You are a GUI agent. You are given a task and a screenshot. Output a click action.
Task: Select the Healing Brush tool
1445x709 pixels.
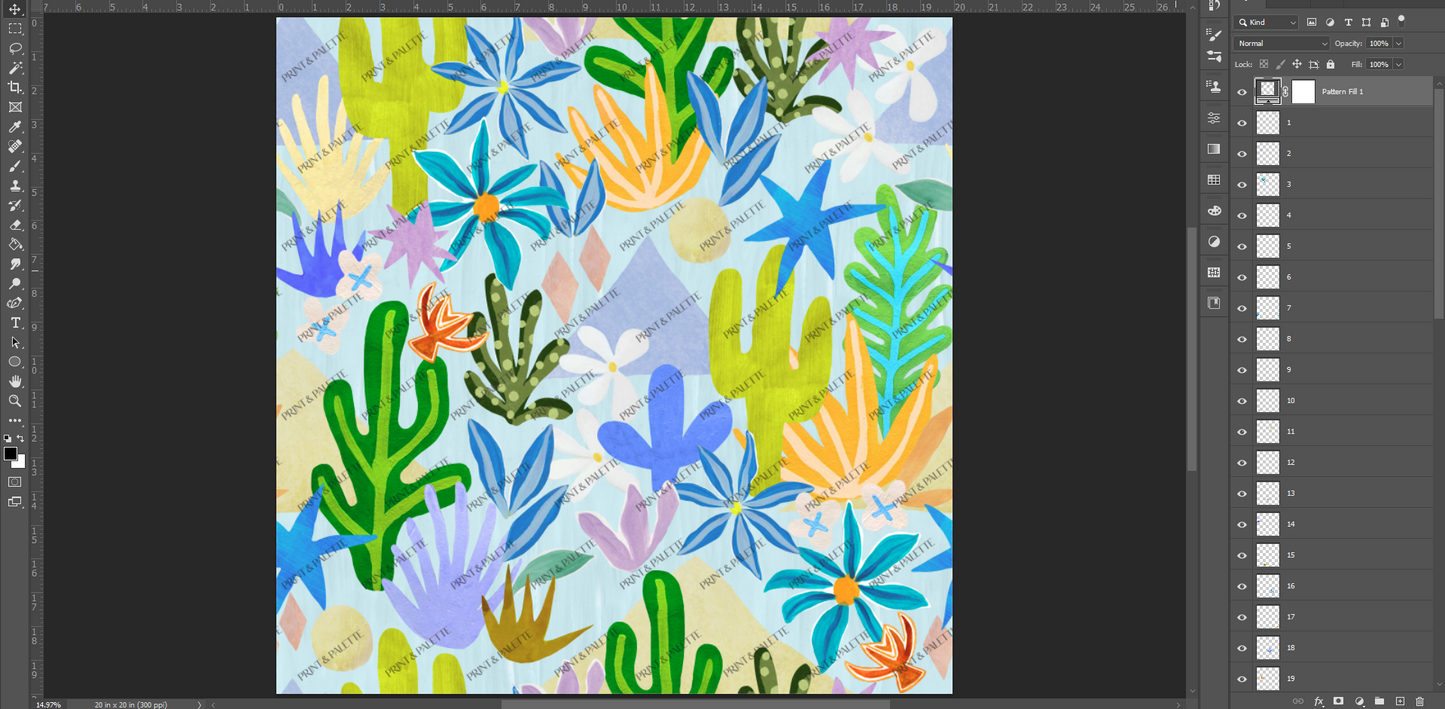(15, 146)
